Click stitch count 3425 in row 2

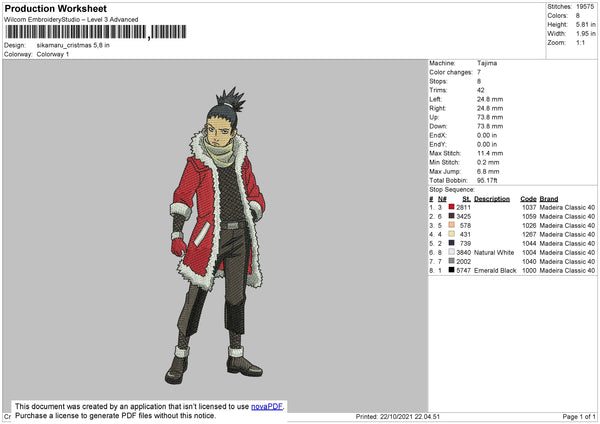pos(463,216)
